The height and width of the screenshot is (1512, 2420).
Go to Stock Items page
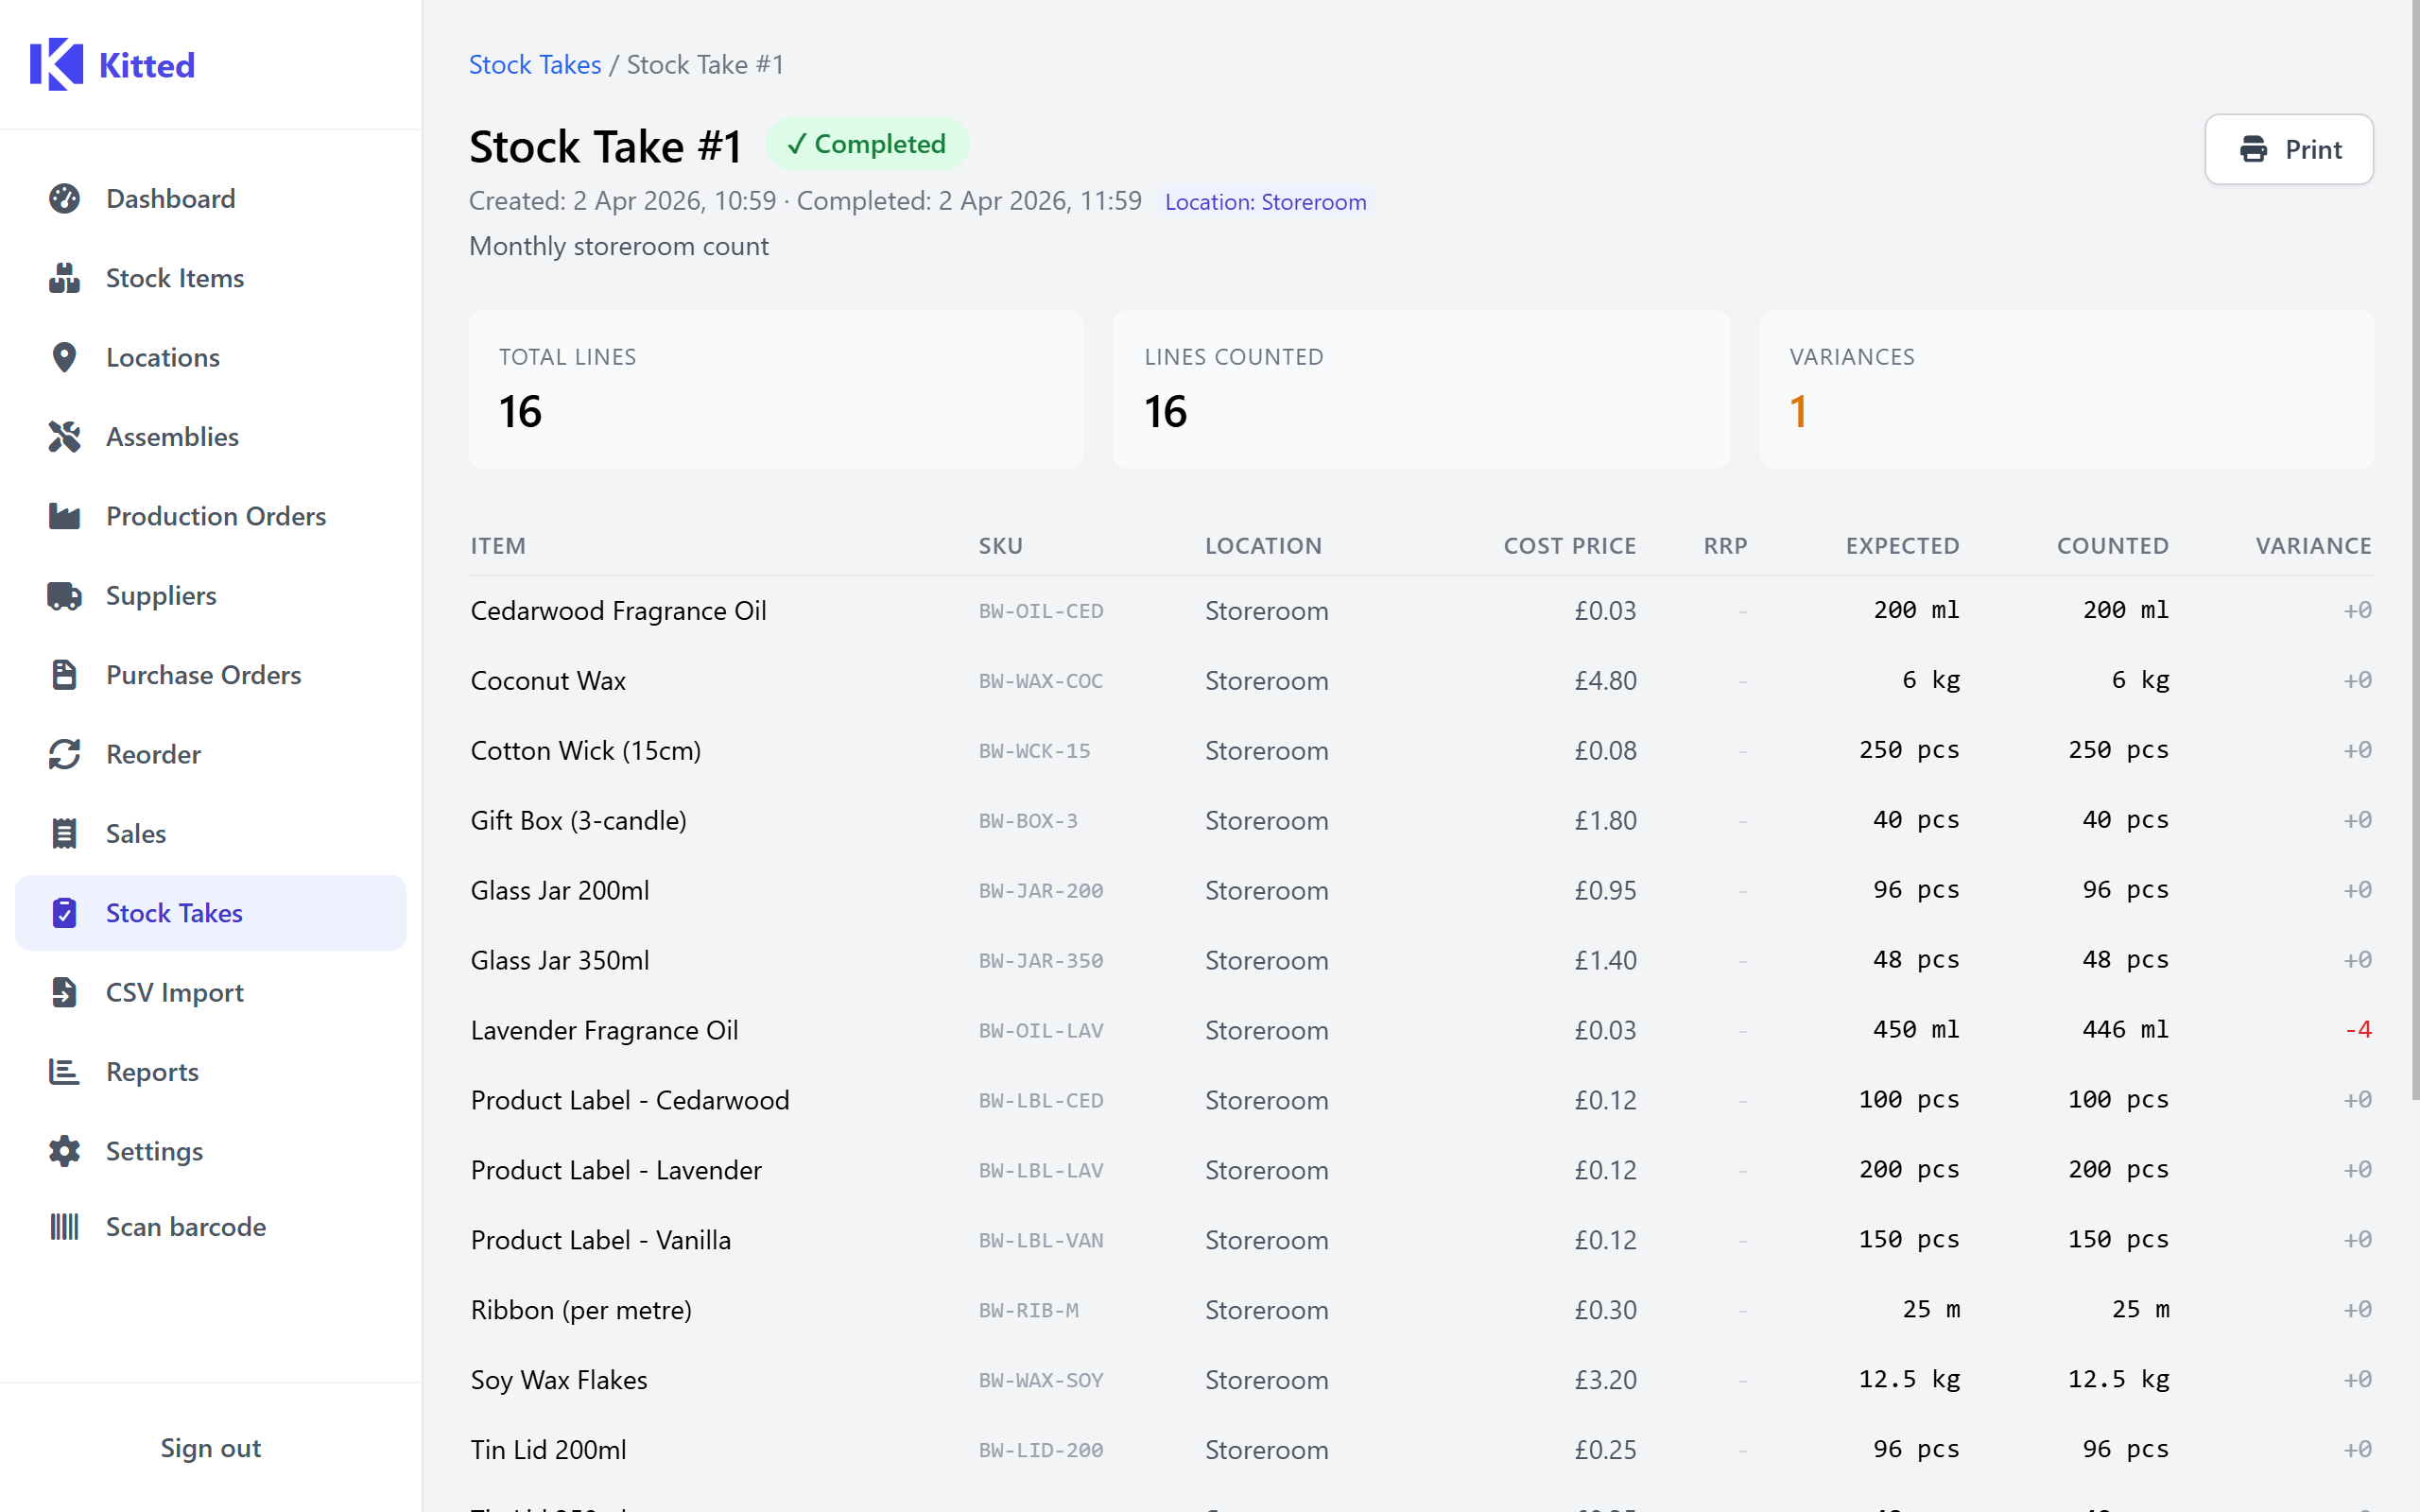pyautogui.click(x=211, y=278)
